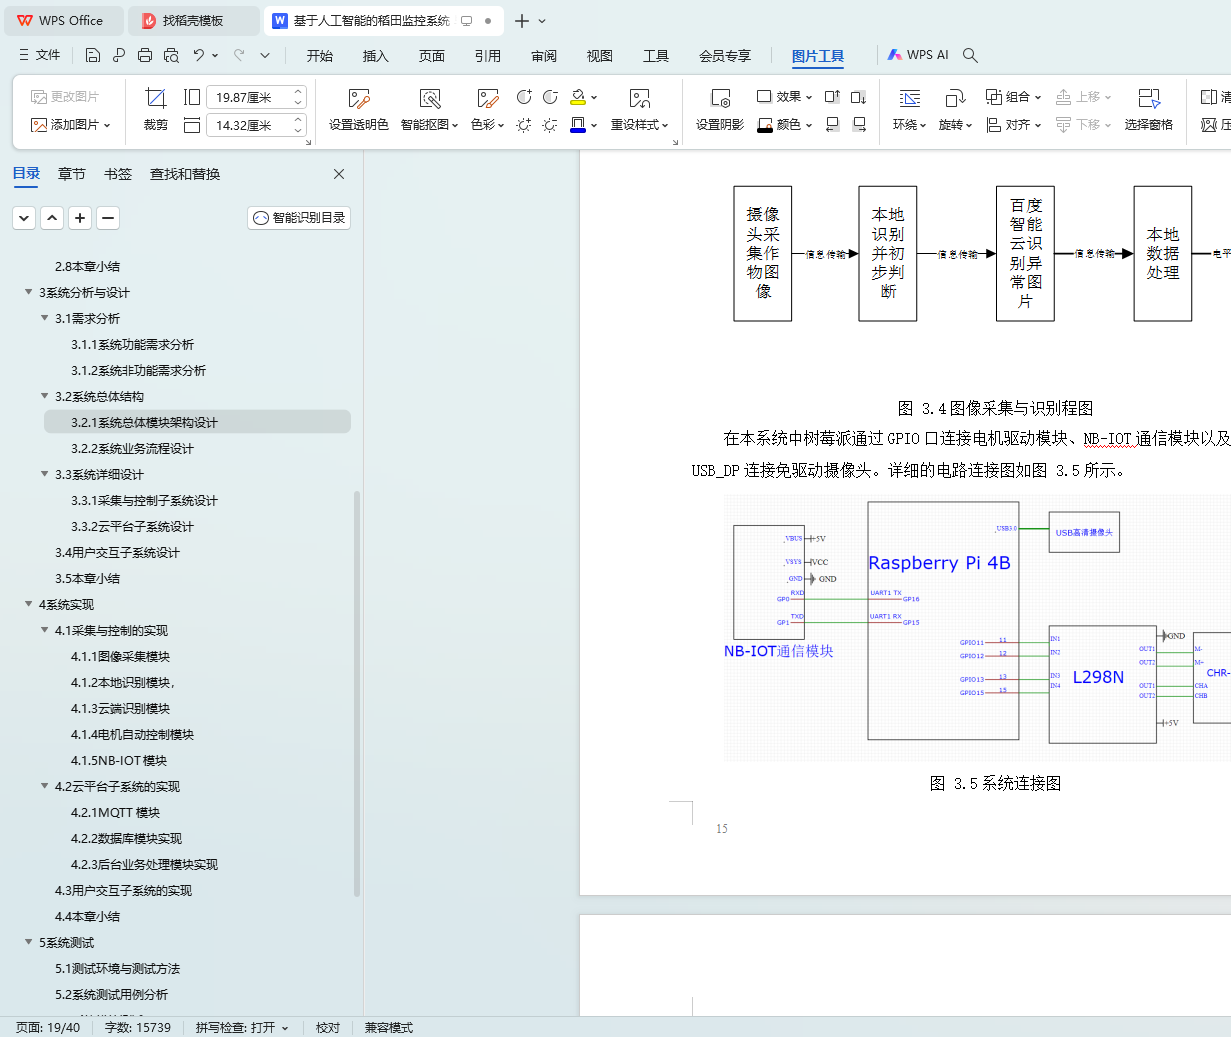Click the Set Shadow (设置阴影) tool

coord(720,110)
